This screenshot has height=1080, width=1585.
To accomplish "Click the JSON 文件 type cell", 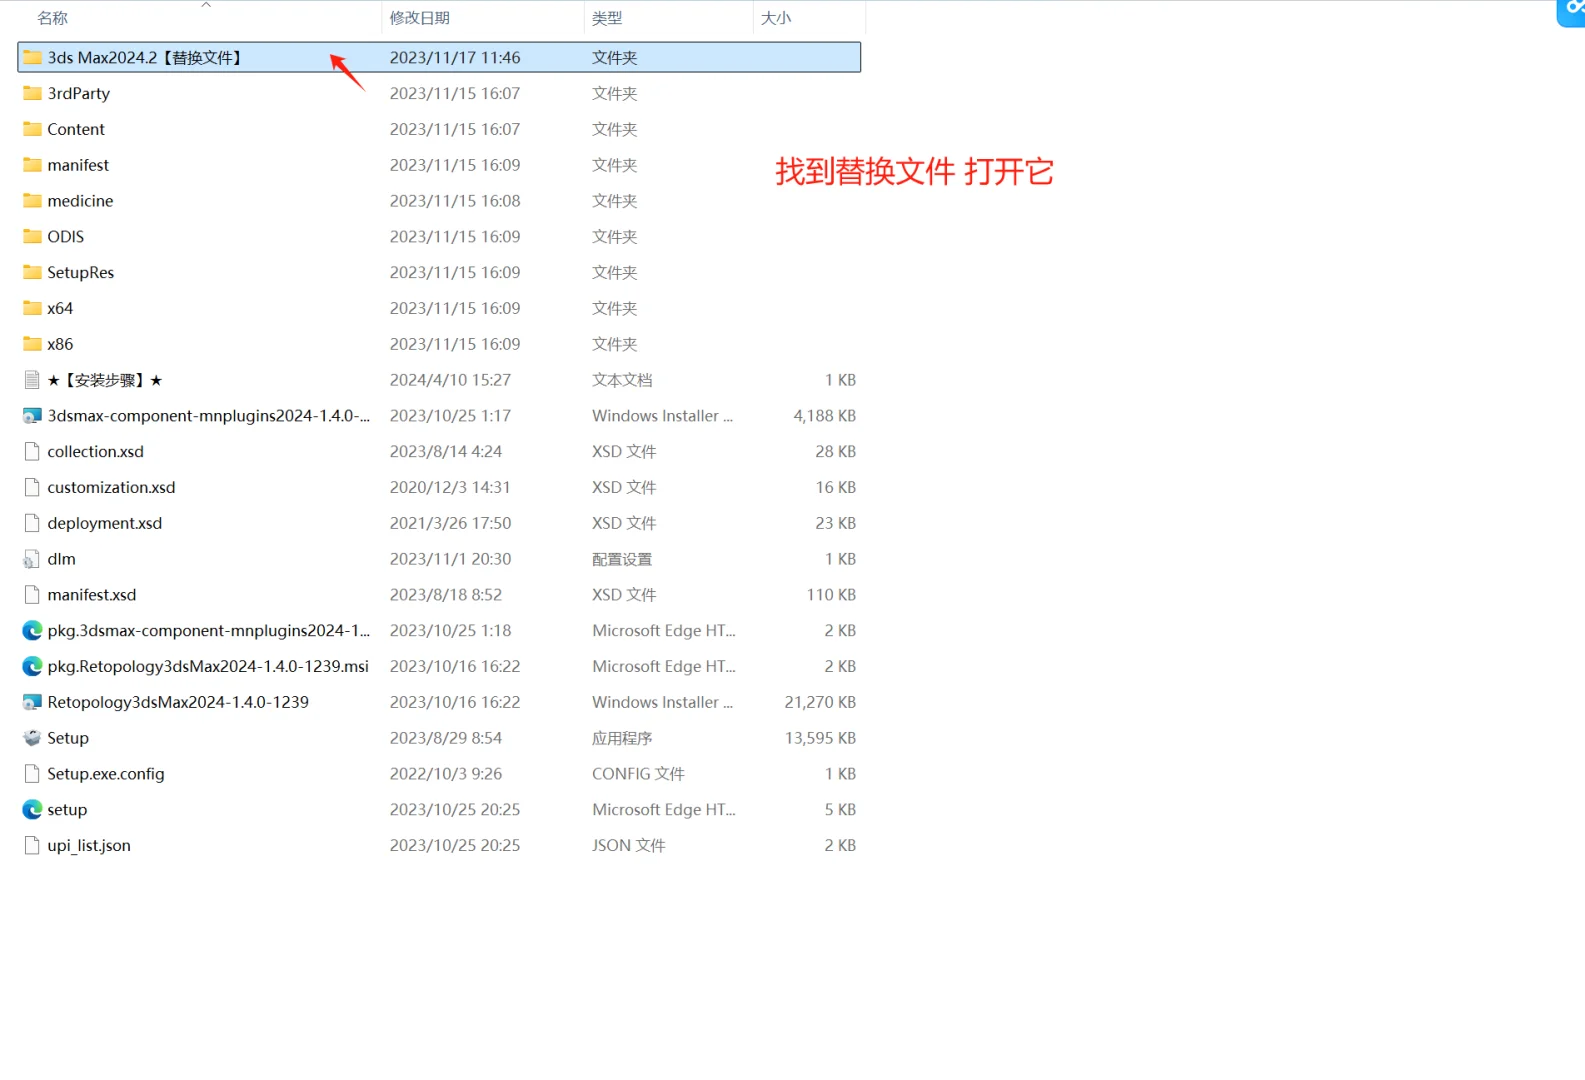I will pos(629,846).
